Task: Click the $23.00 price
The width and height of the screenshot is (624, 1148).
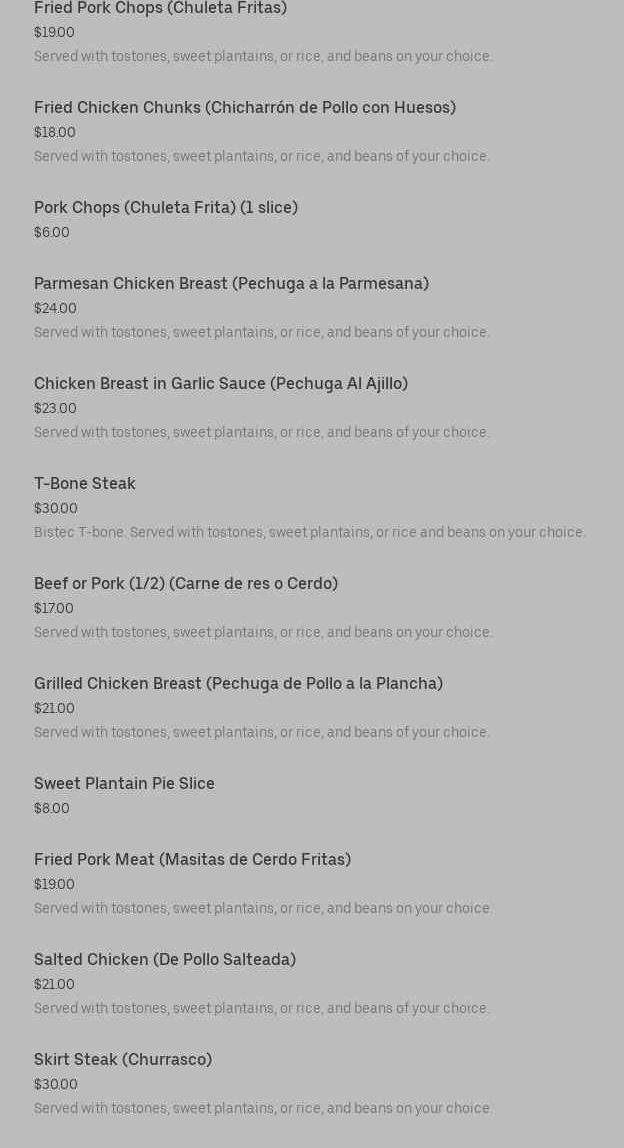Action: (x=55, y=409)
